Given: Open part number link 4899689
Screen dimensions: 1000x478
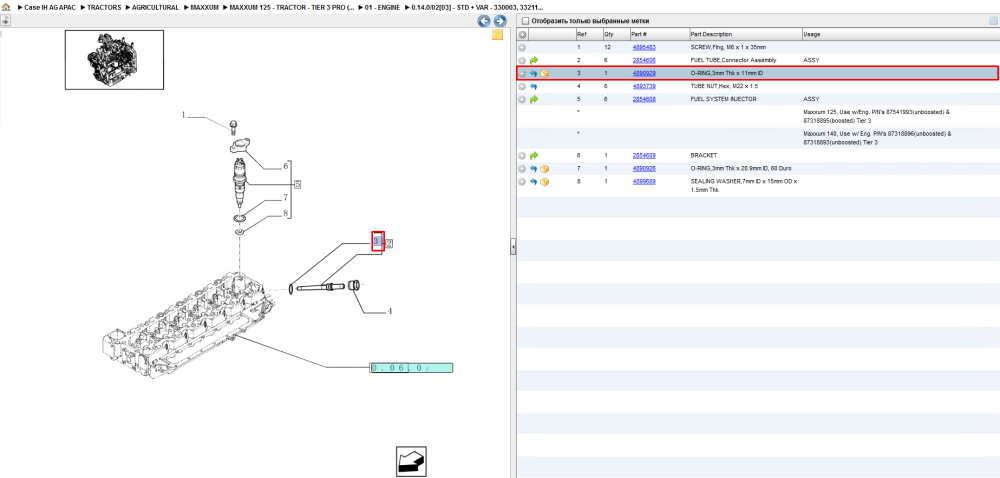Looking at the screenshot, I should (x=643, y=182).
